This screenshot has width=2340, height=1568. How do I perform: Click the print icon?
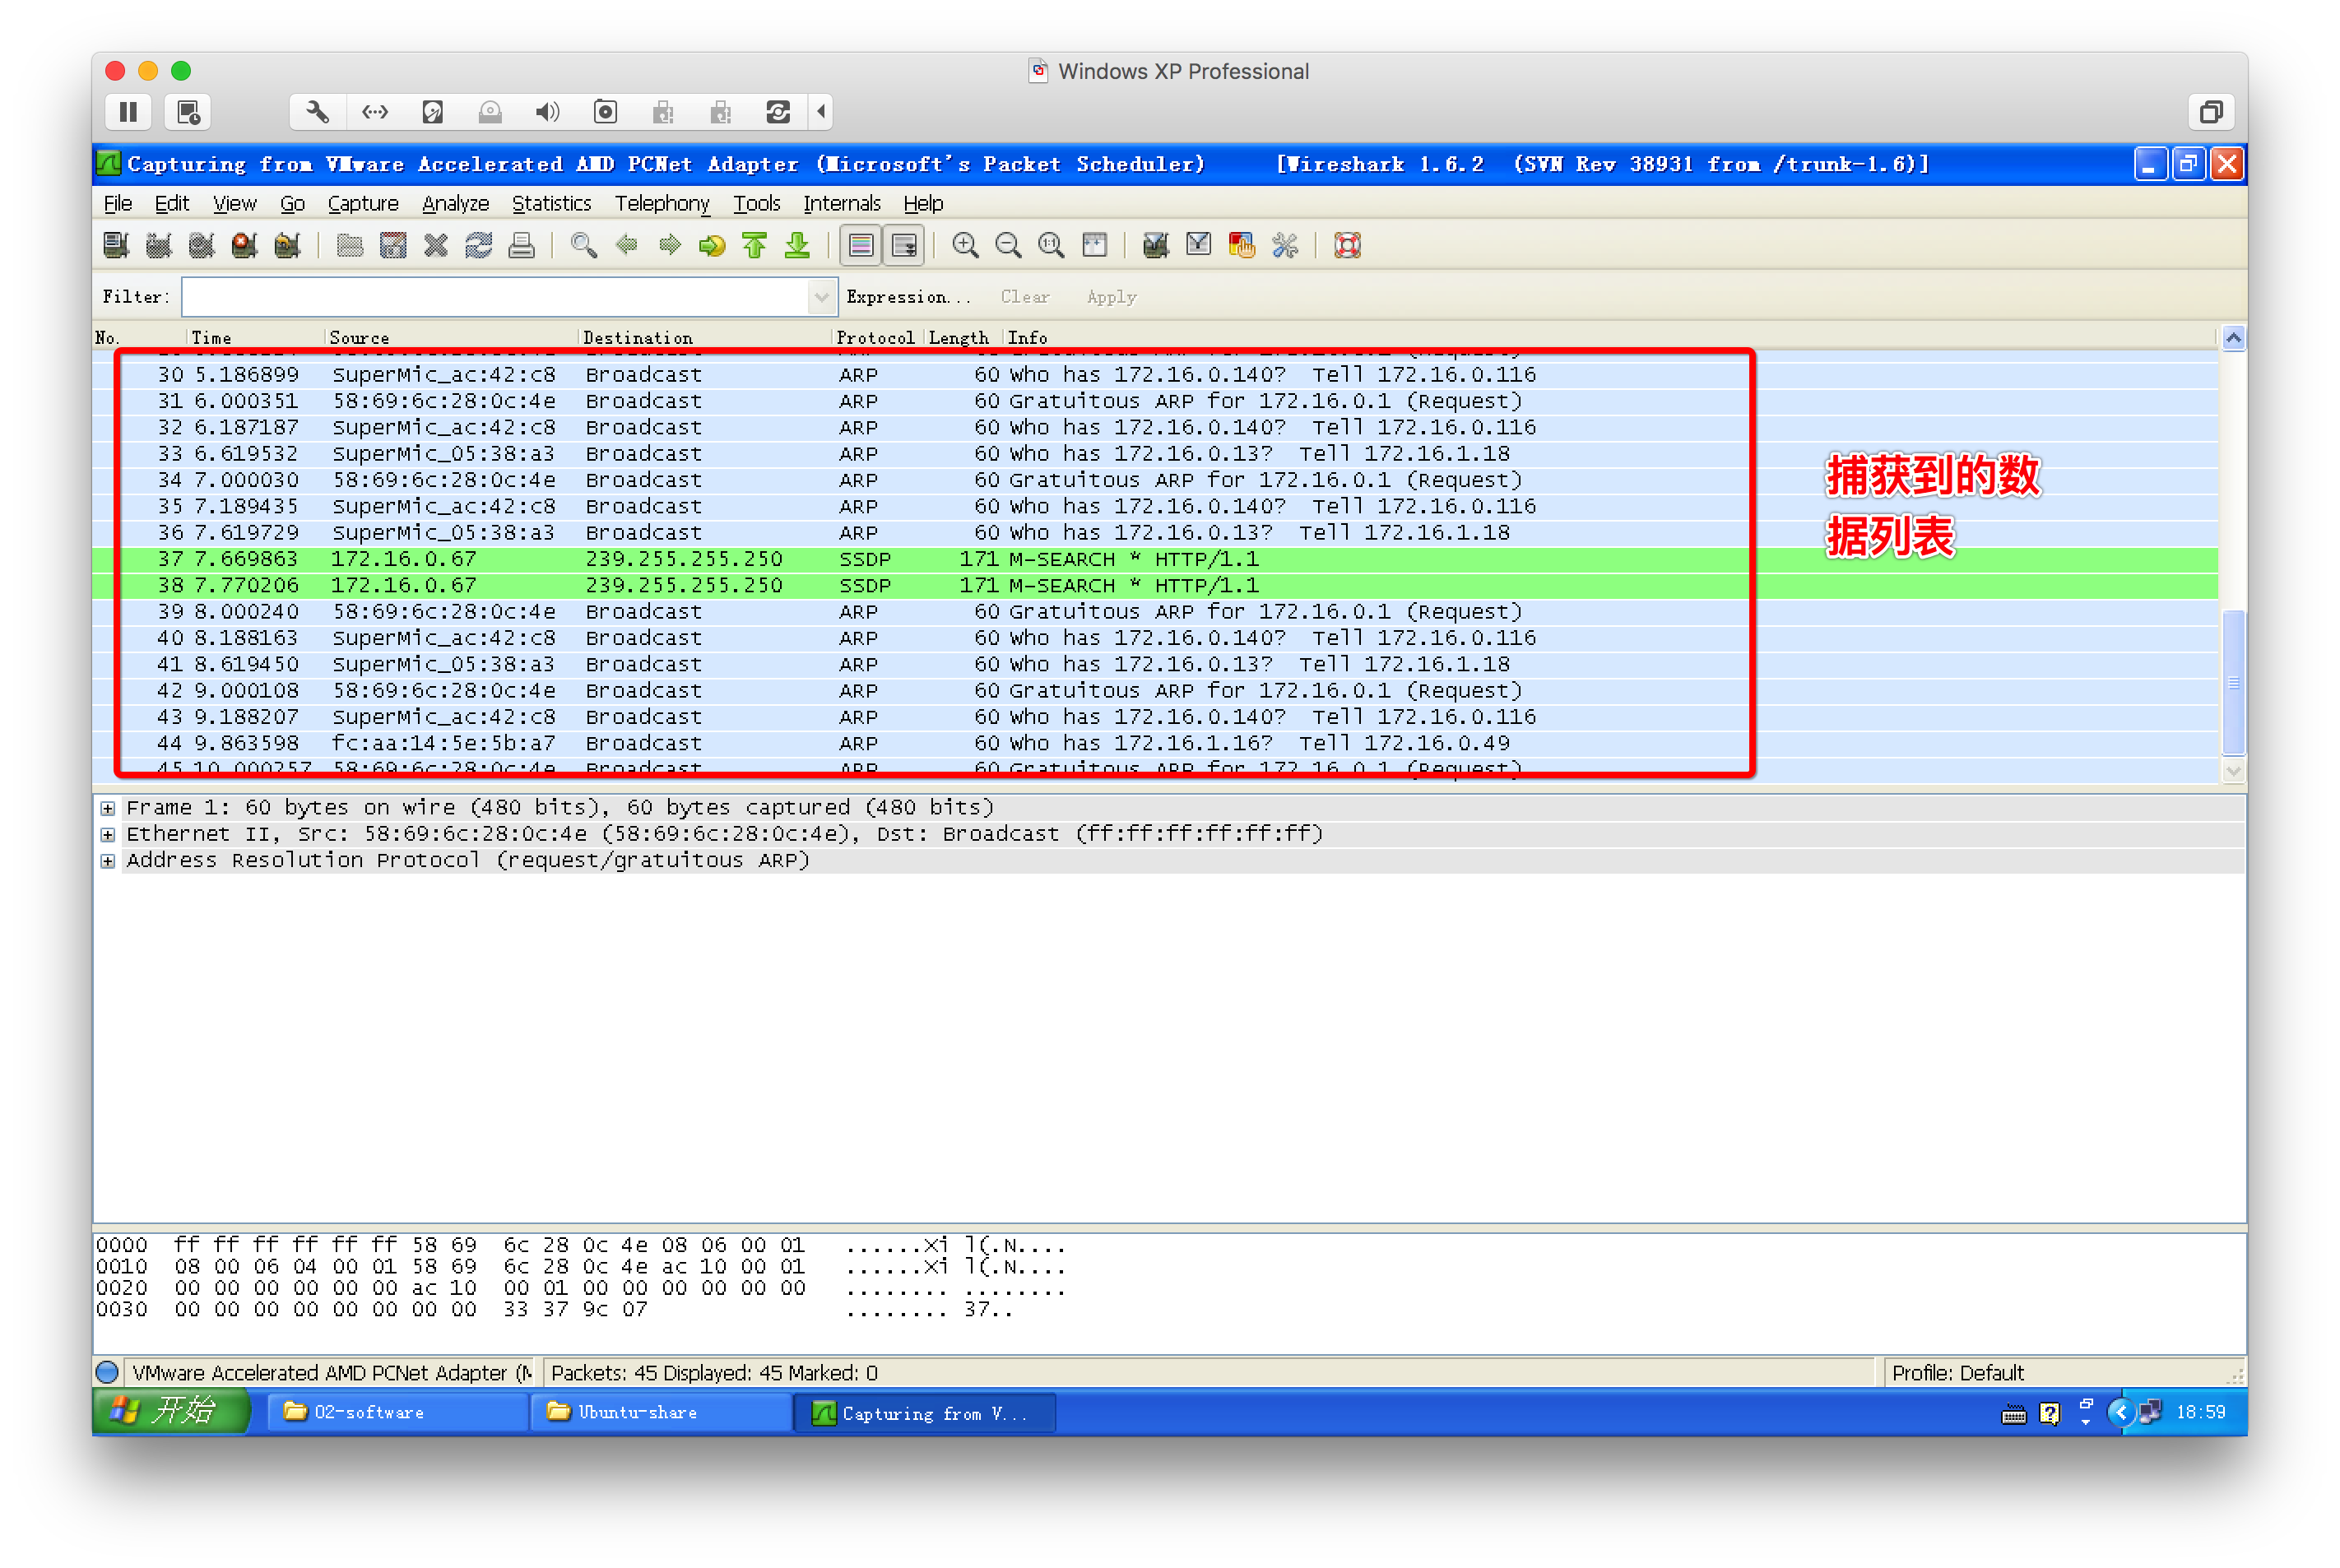[x=521, y=245]
